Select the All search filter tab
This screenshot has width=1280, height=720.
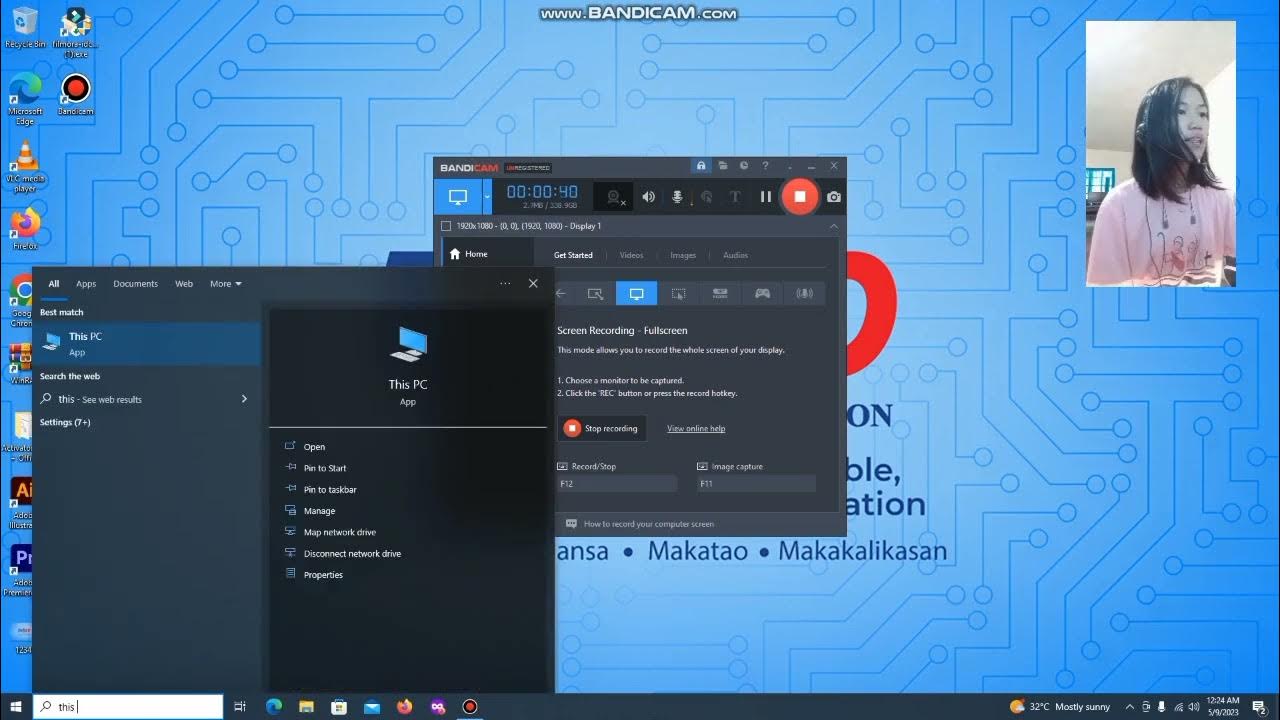[x=54, y=284]
